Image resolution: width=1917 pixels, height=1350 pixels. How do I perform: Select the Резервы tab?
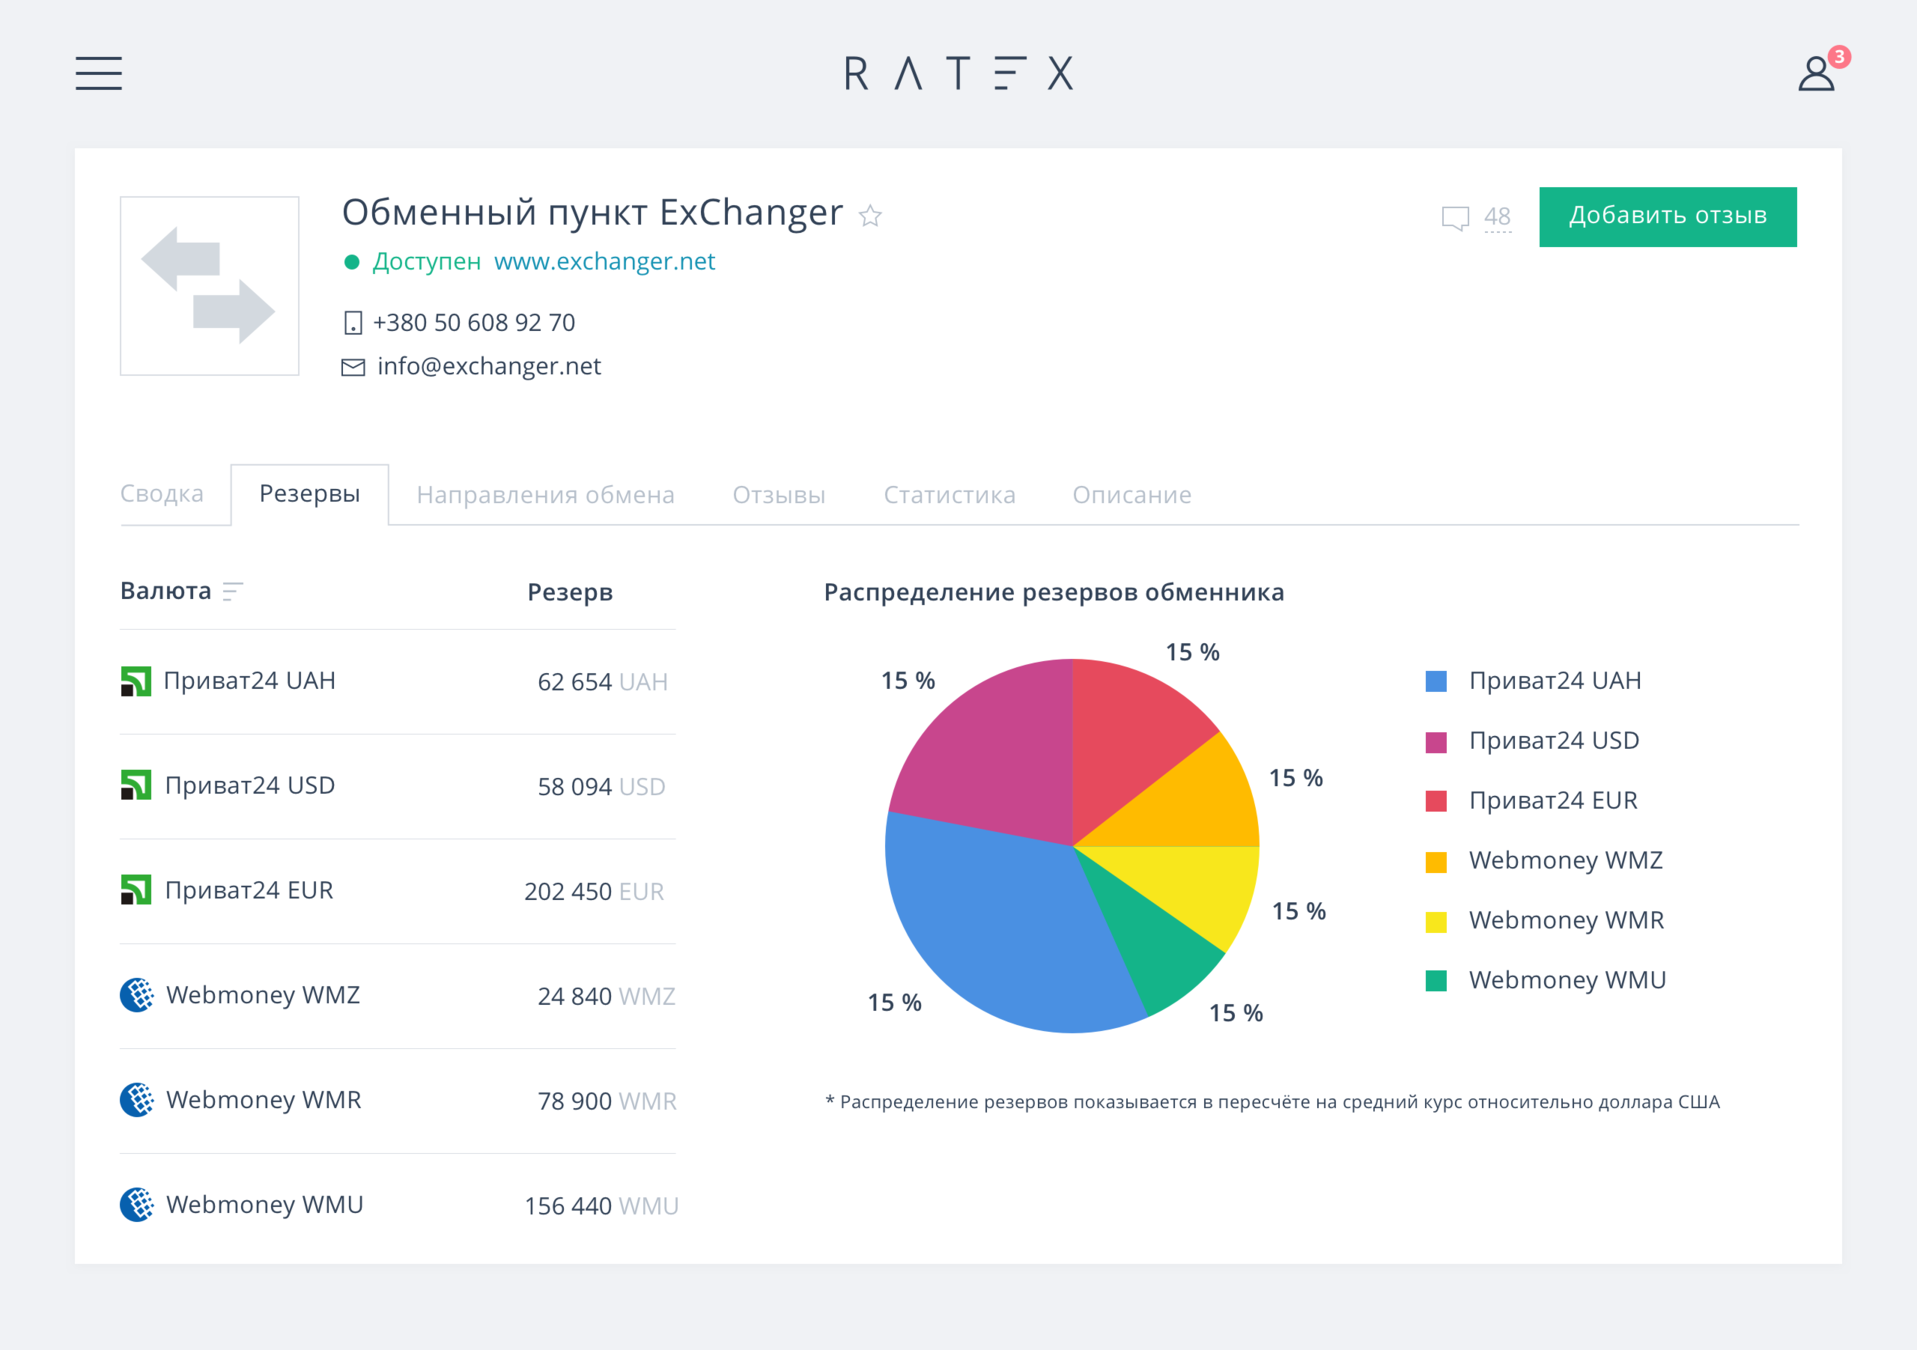pyautogui.click(x=310, y=494)
